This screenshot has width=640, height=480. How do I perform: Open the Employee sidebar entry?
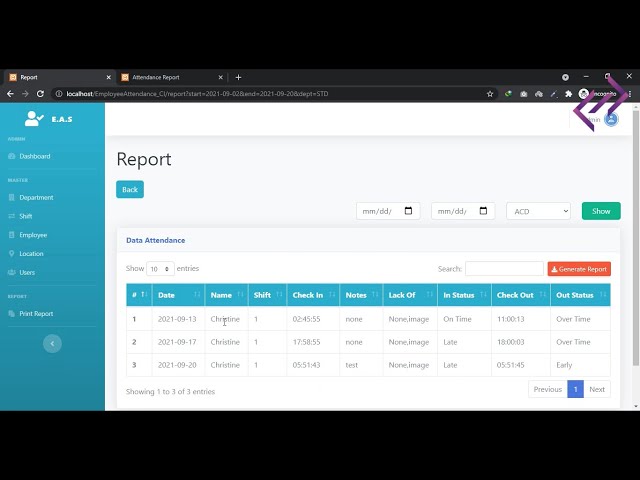[28, 235]
